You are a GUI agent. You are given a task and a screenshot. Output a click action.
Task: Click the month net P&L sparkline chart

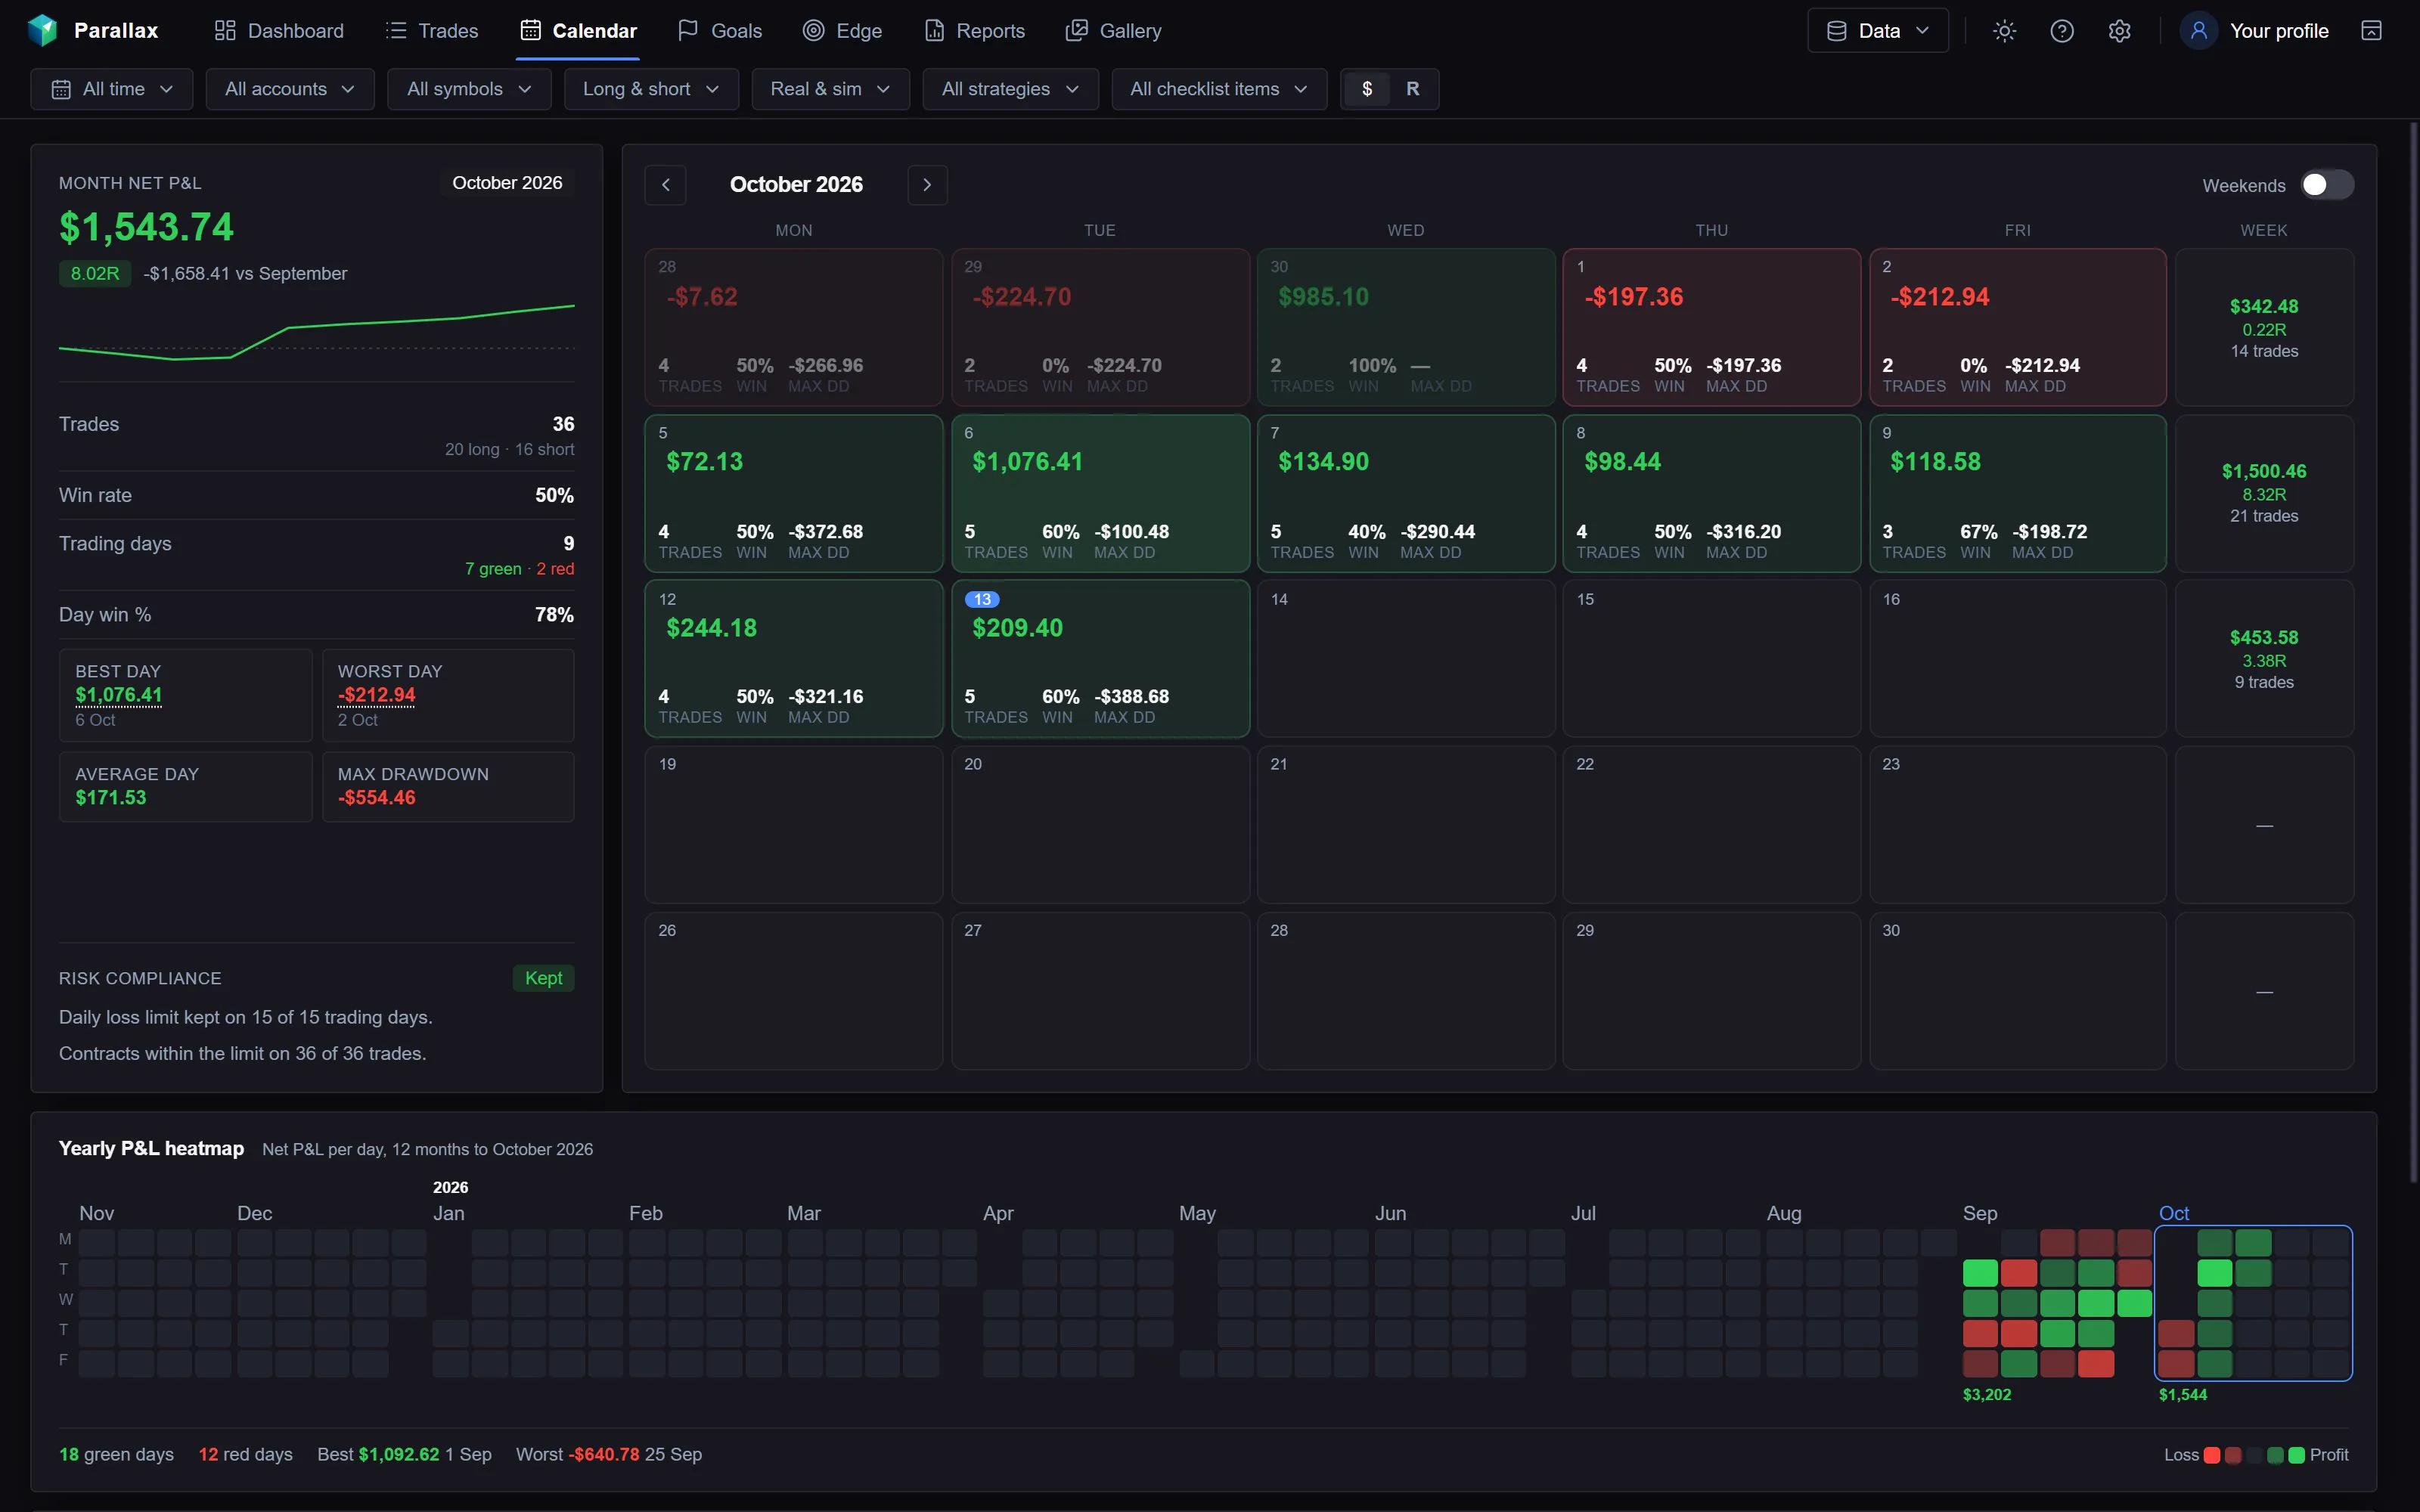point(317,333)
